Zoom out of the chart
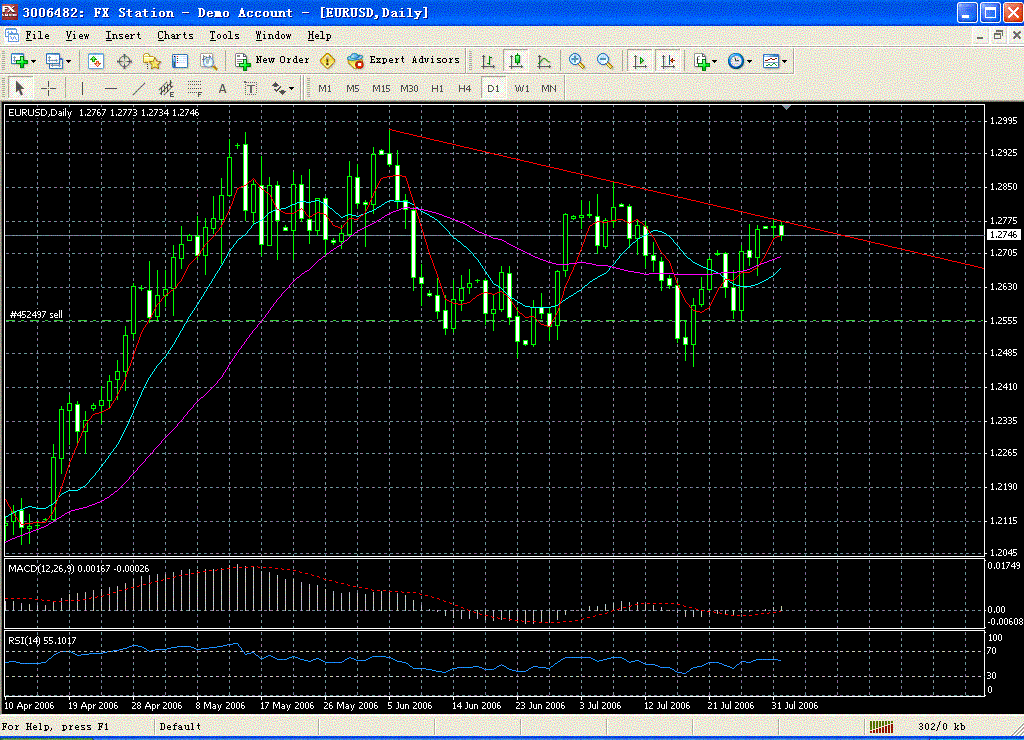Image resolution: width=1024 pixels, height=740 pixels. (604, 61)
